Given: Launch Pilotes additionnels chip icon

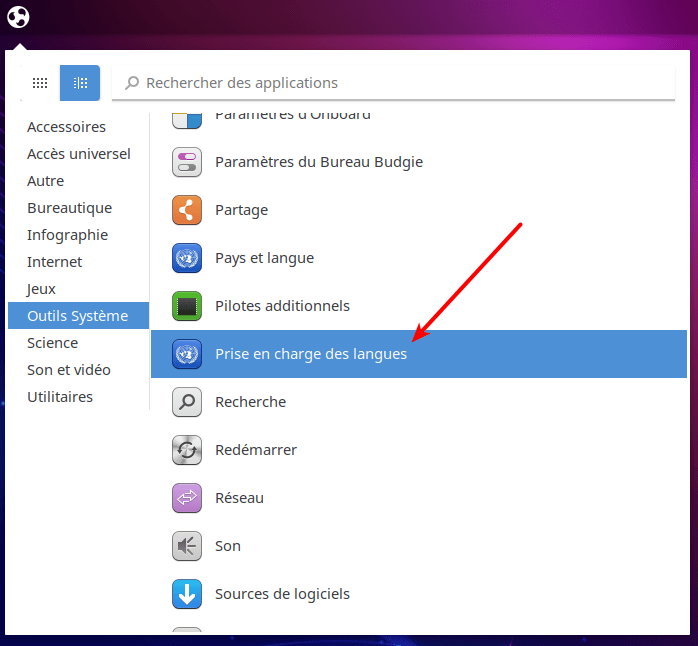Looking at the screenshot, I should 187,306.
